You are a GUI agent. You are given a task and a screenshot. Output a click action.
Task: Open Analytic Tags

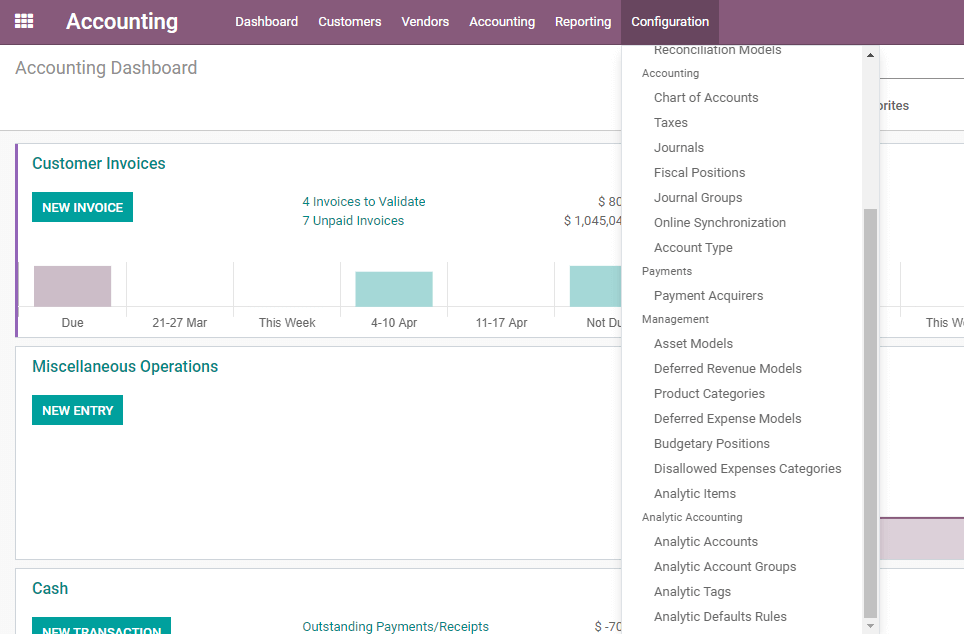click(x=692, y=592)
